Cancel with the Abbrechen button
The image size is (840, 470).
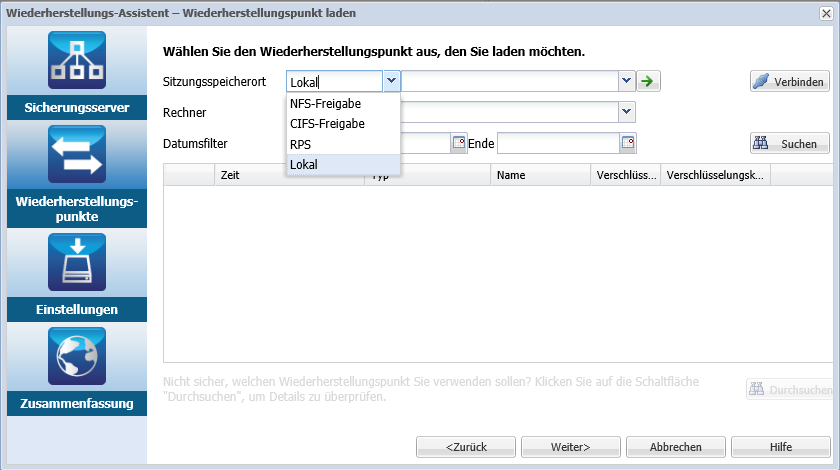[676, 447]
